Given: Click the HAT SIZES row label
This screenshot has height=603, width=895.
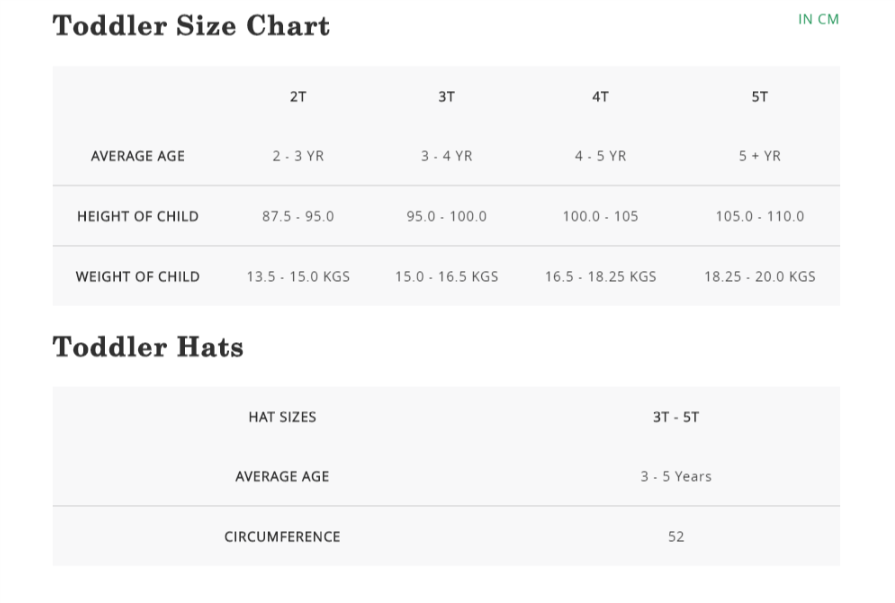Looking at the screenshot, I should point(282,417).
